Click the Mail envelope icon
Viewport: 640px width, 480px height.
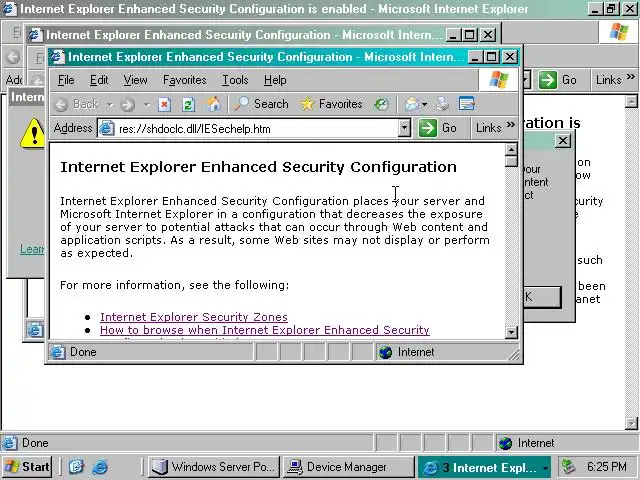411,104
